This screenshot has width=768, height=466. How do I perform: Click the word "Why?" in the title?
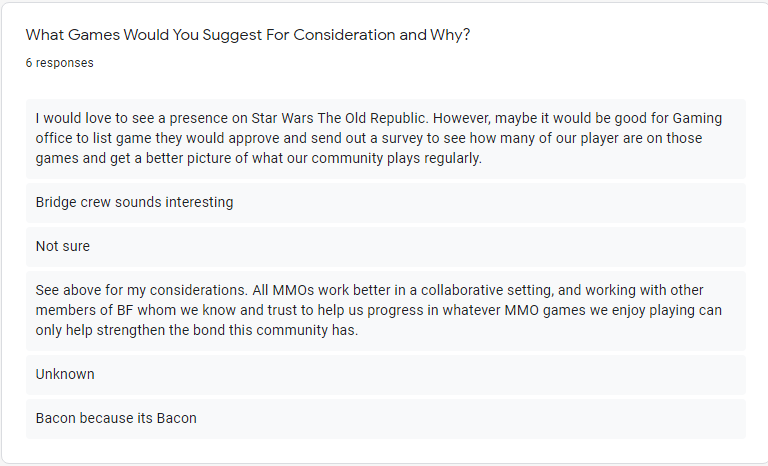point(450,35)
